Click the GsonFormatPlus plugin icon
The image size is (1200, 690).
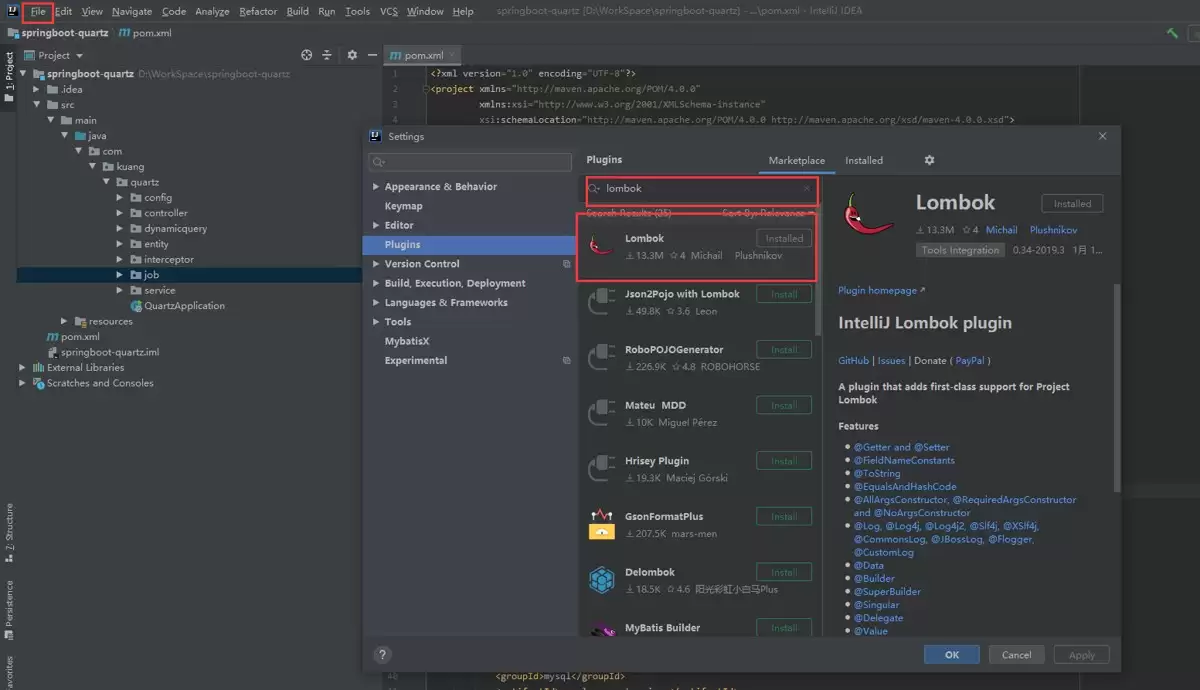pos(601,524)
